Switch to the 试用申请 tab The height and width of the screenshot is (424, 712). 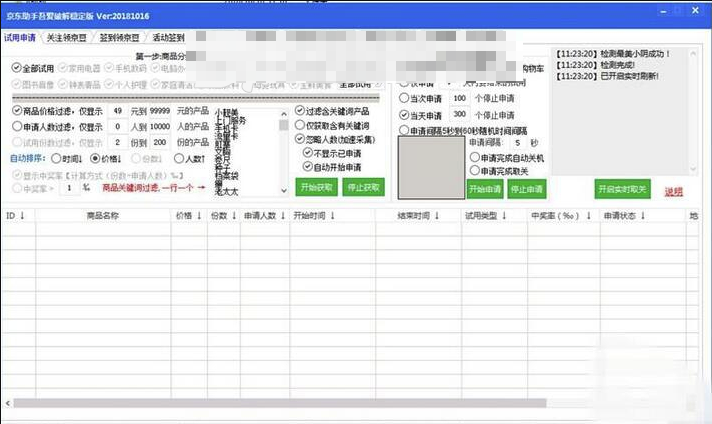(x=20, y=38)
